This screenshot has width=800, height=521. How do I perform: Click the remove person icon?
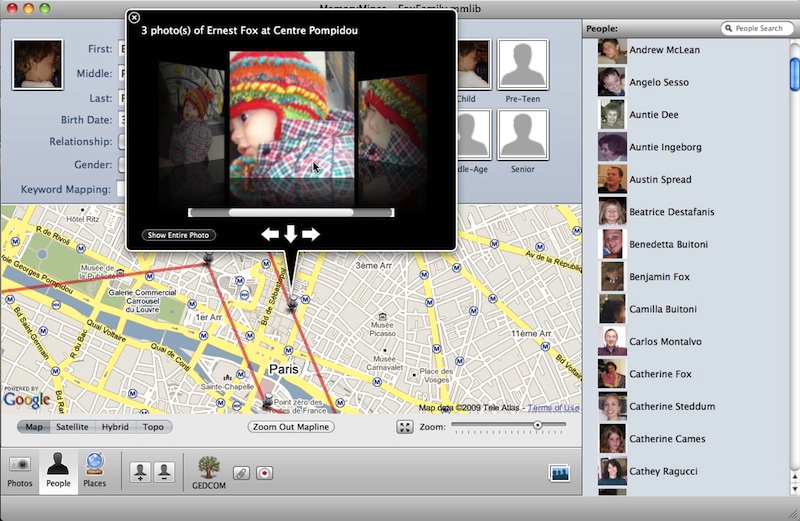[163, 472]
